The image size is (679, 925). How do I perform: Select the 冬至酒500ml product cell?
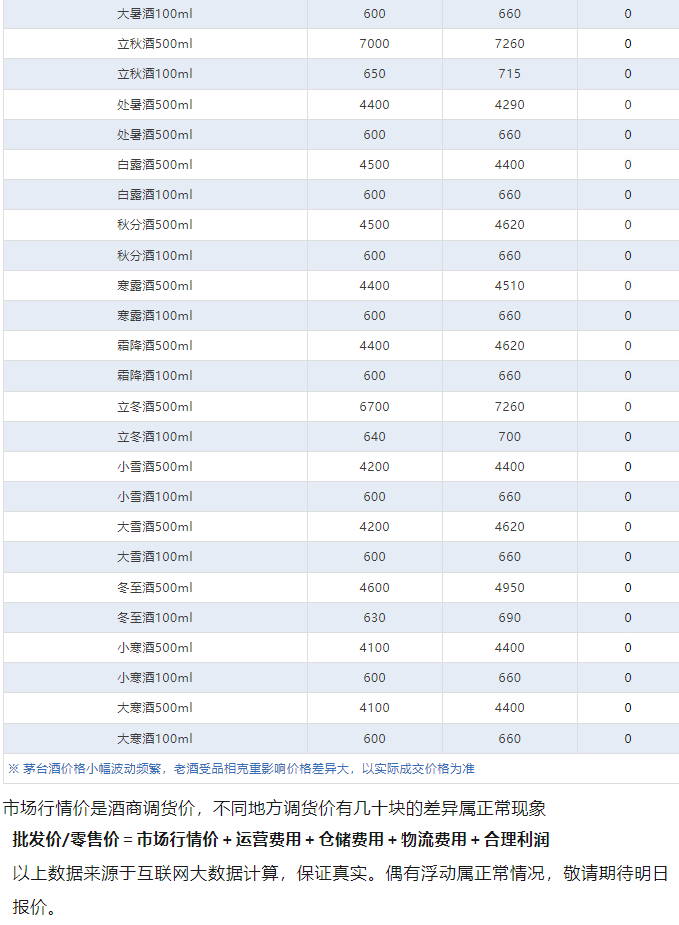point(155,588)
